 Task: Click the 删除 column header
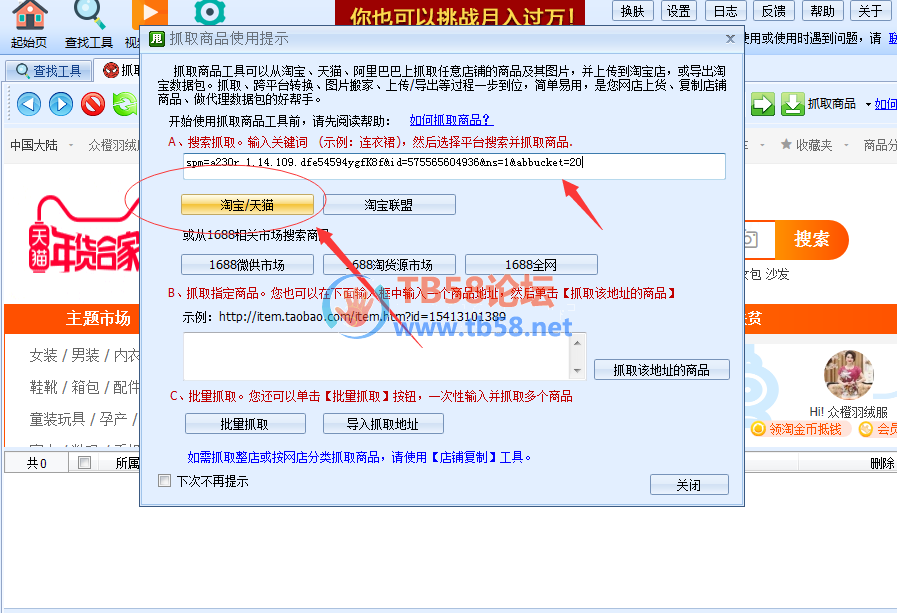tap(882, 463)
